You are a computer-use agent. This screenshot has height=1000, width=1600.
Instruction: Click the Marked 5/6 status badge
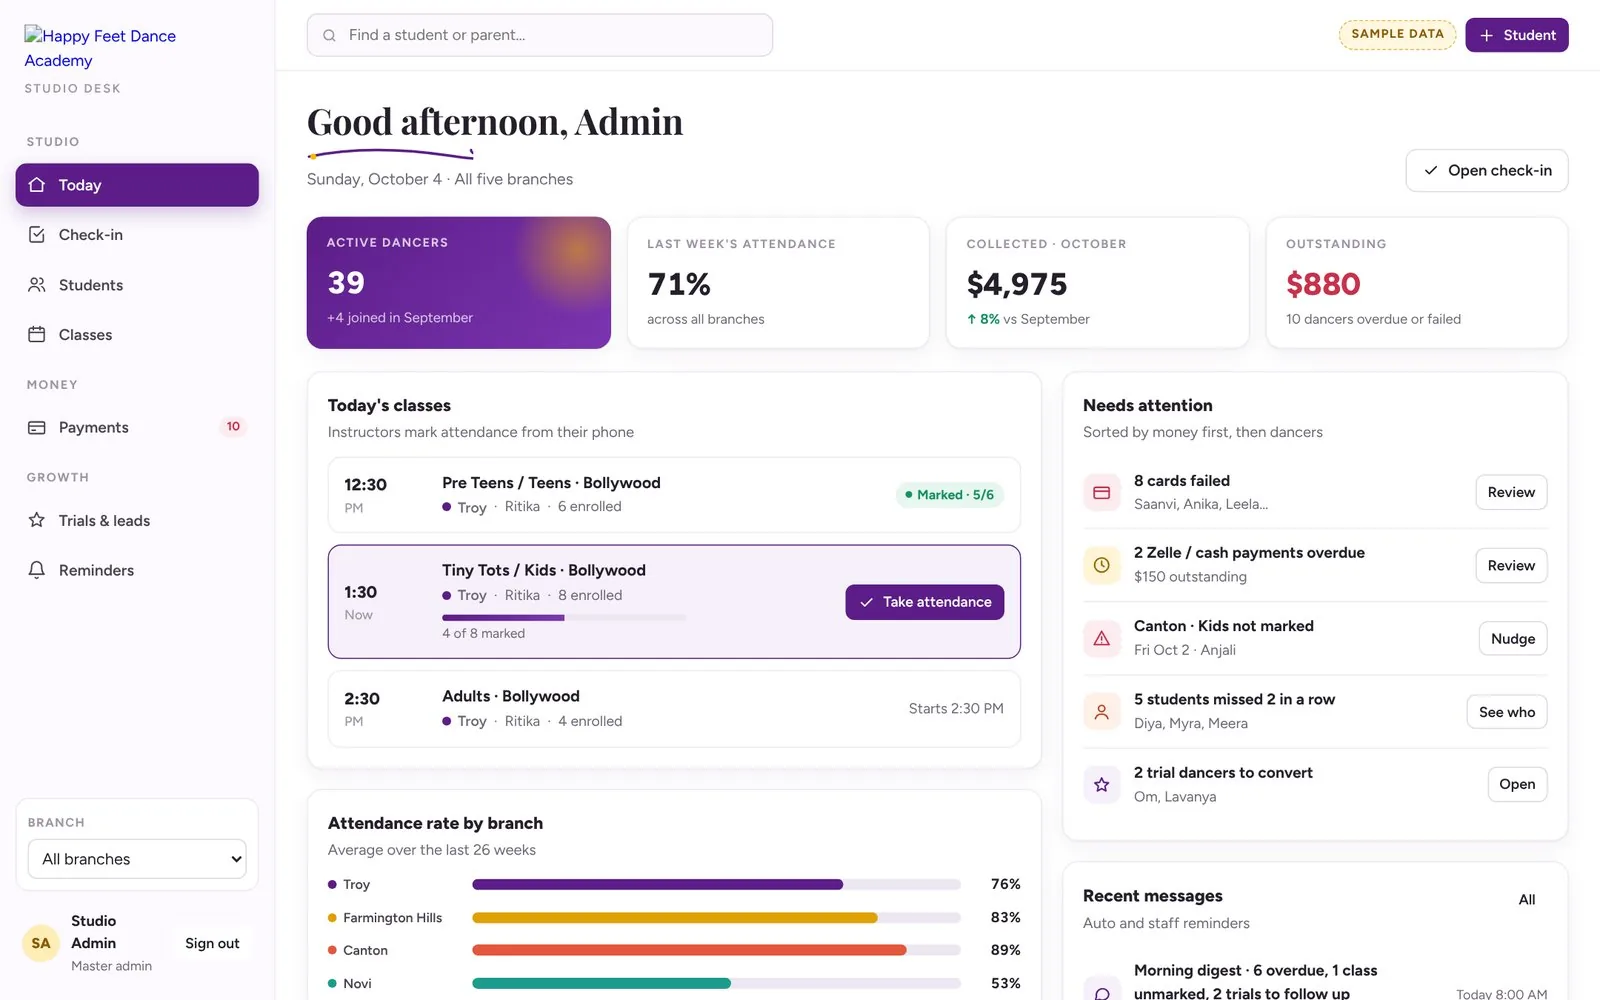[950, 495]
